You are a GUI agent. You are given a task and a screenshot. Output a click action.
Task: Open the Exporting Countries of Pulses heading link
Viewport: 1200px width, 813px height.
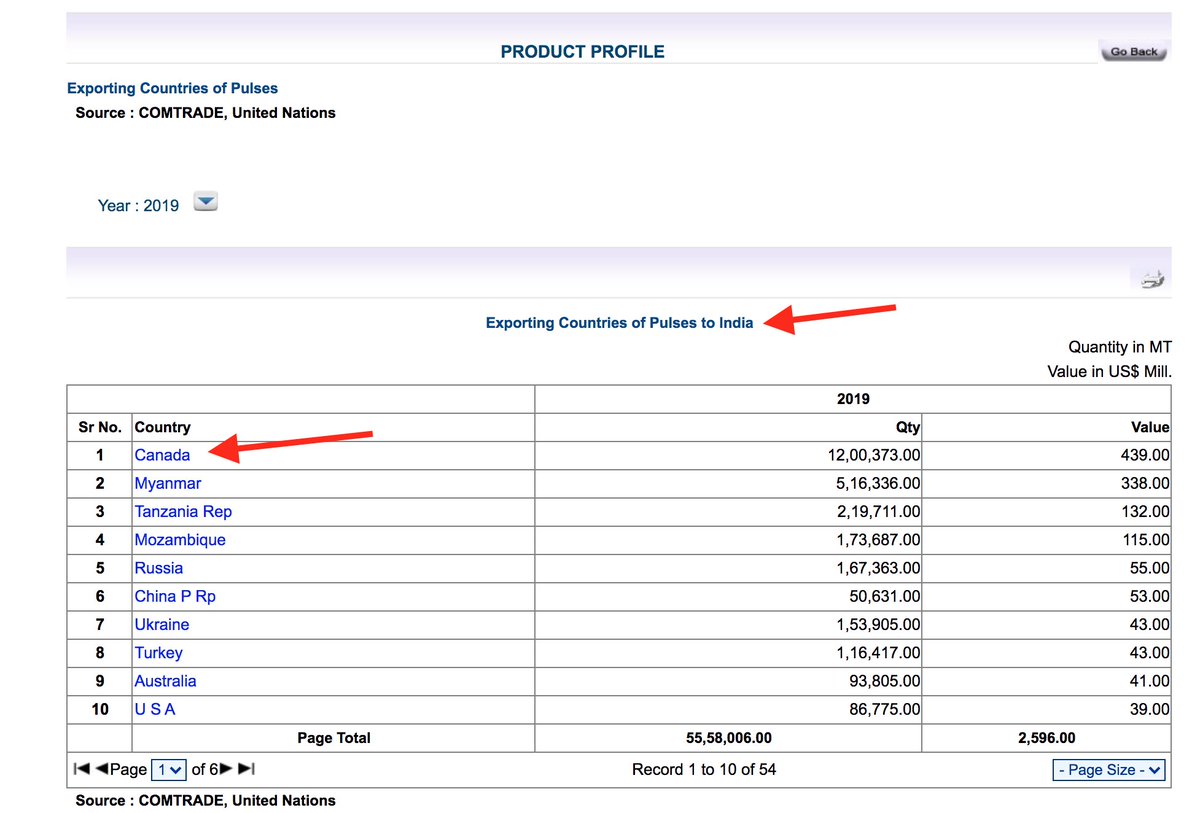(172, 88)
